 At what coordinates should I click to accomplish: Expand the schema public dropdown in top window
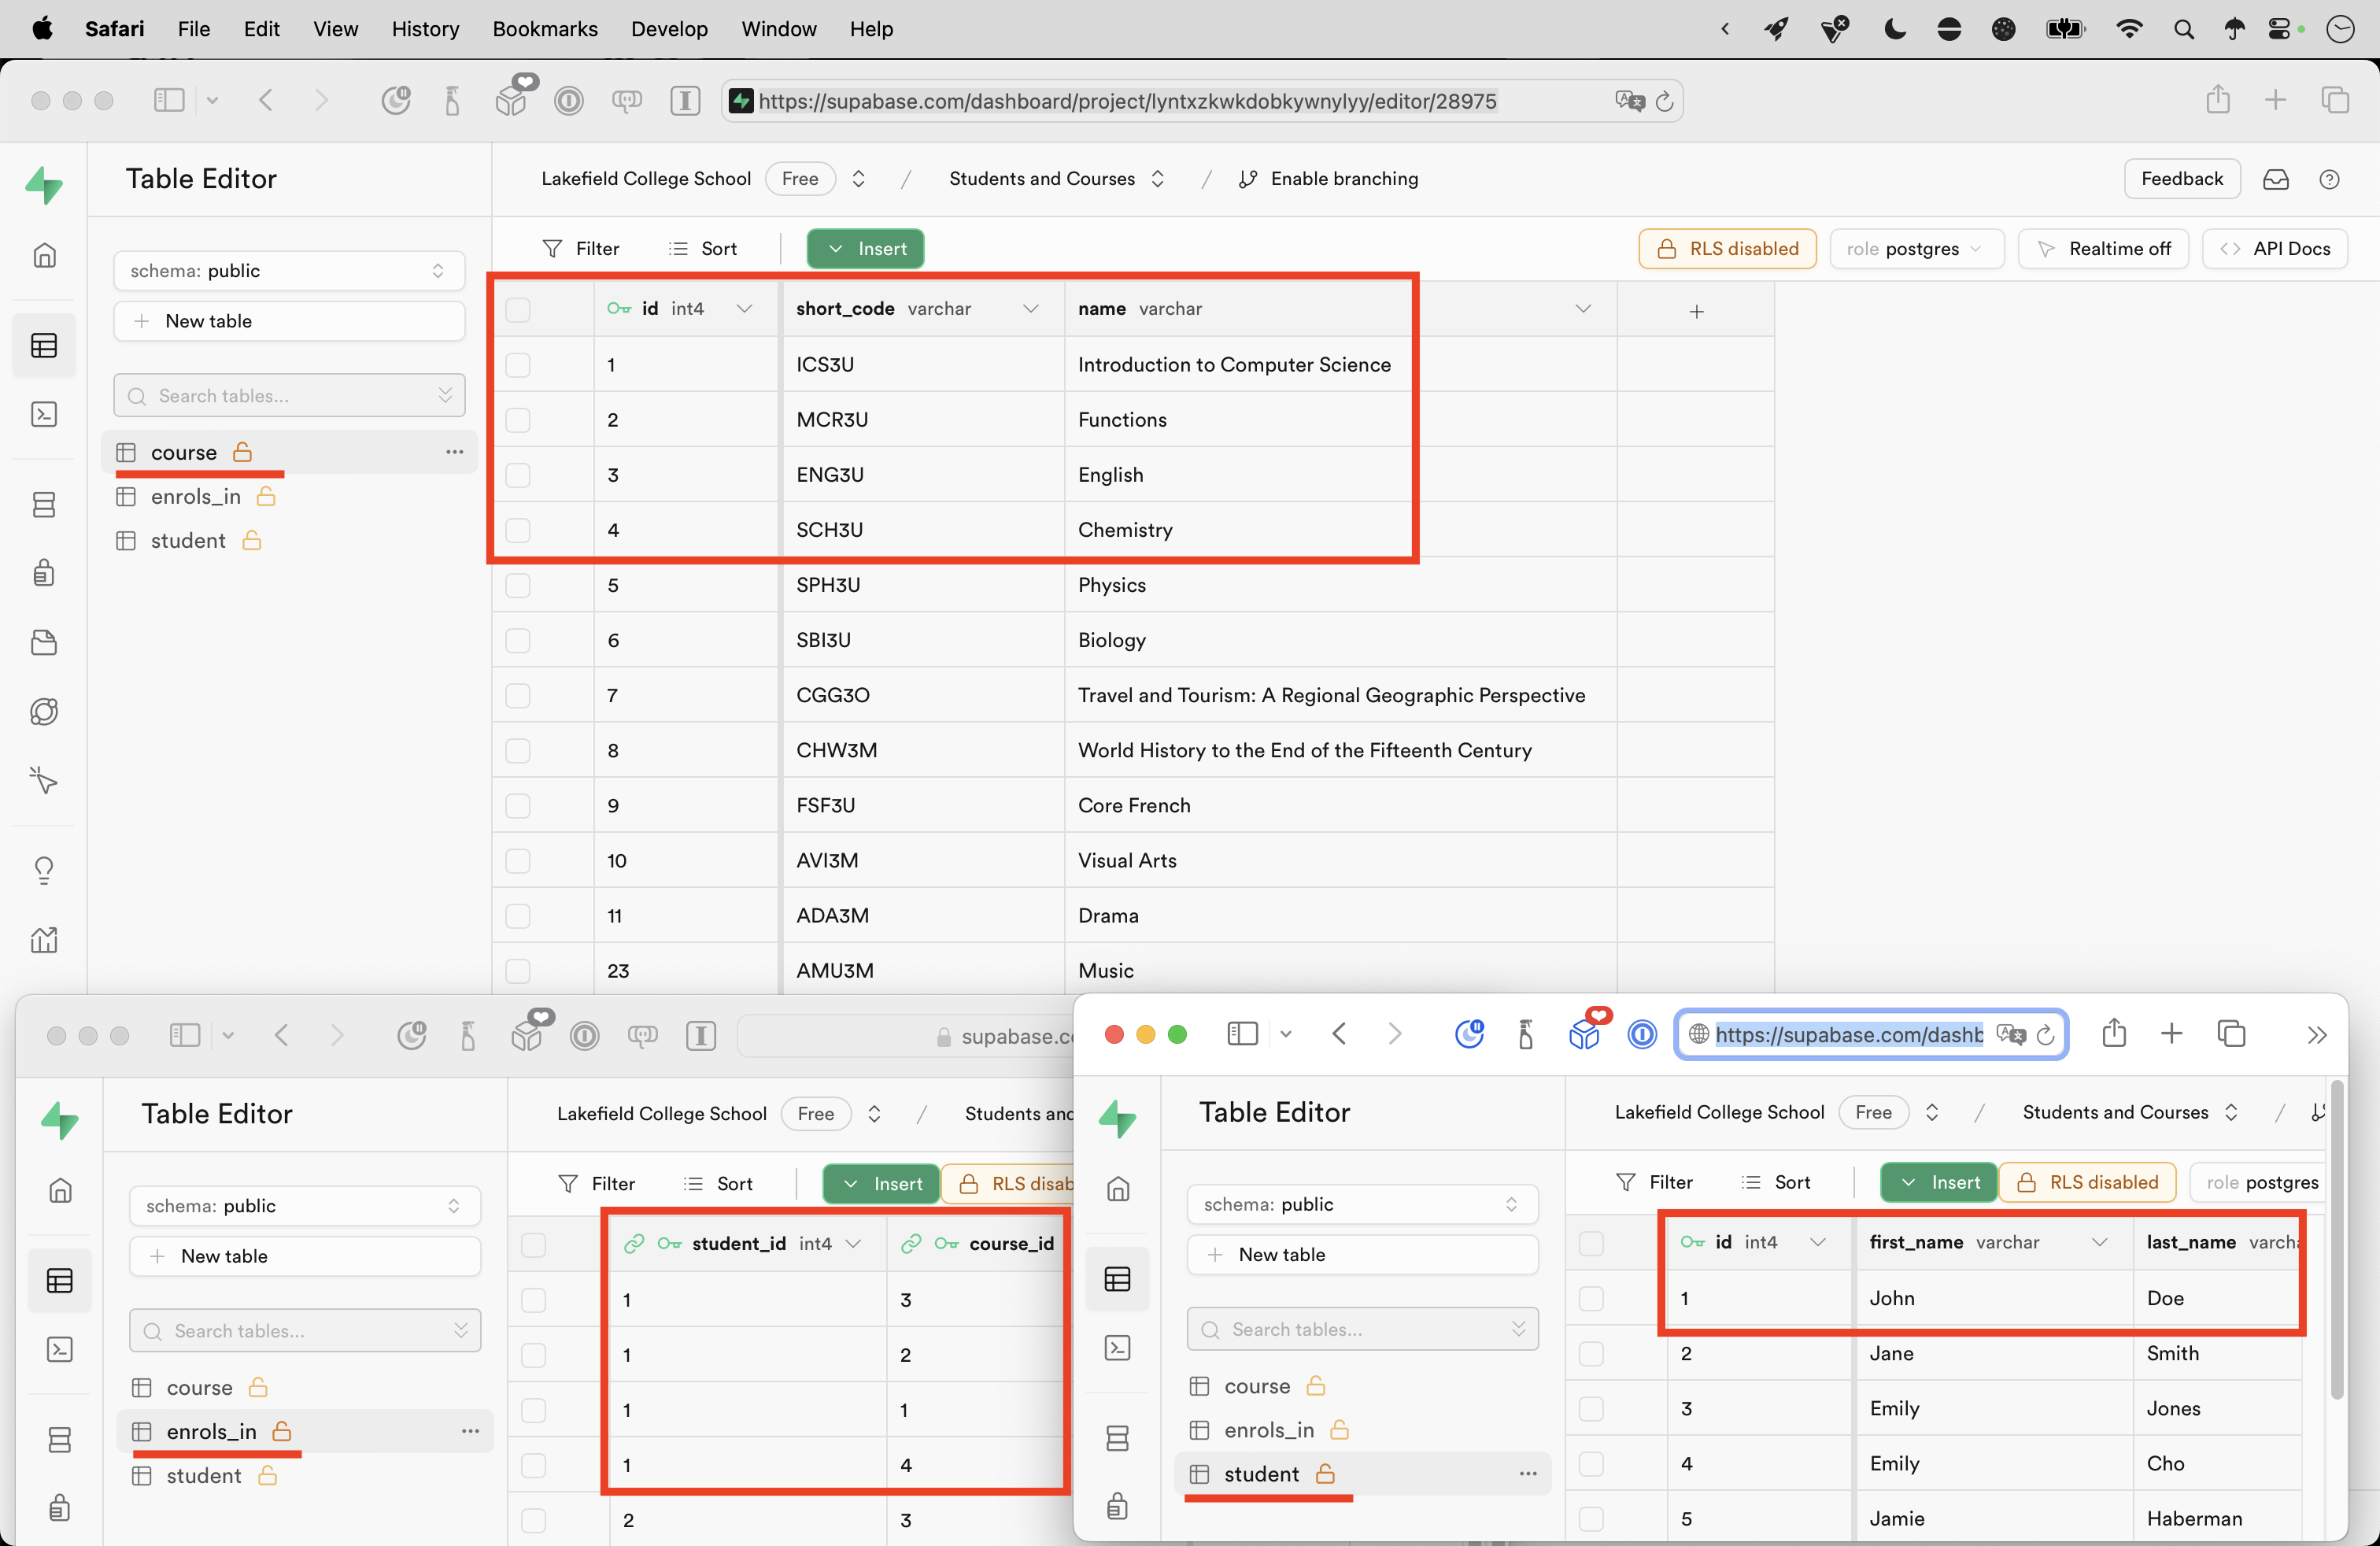point(288,271)
